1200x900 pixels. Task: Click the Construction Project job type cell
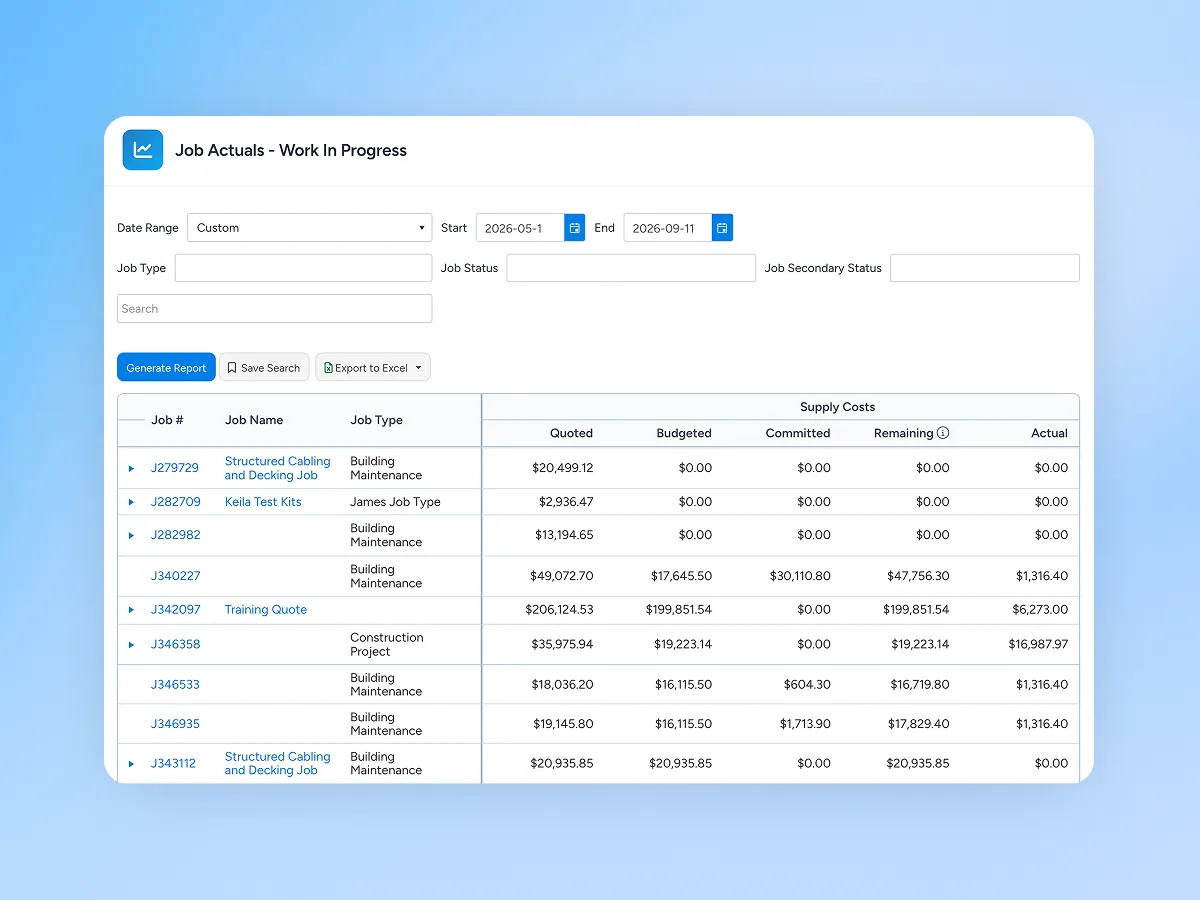pos(386,645)
